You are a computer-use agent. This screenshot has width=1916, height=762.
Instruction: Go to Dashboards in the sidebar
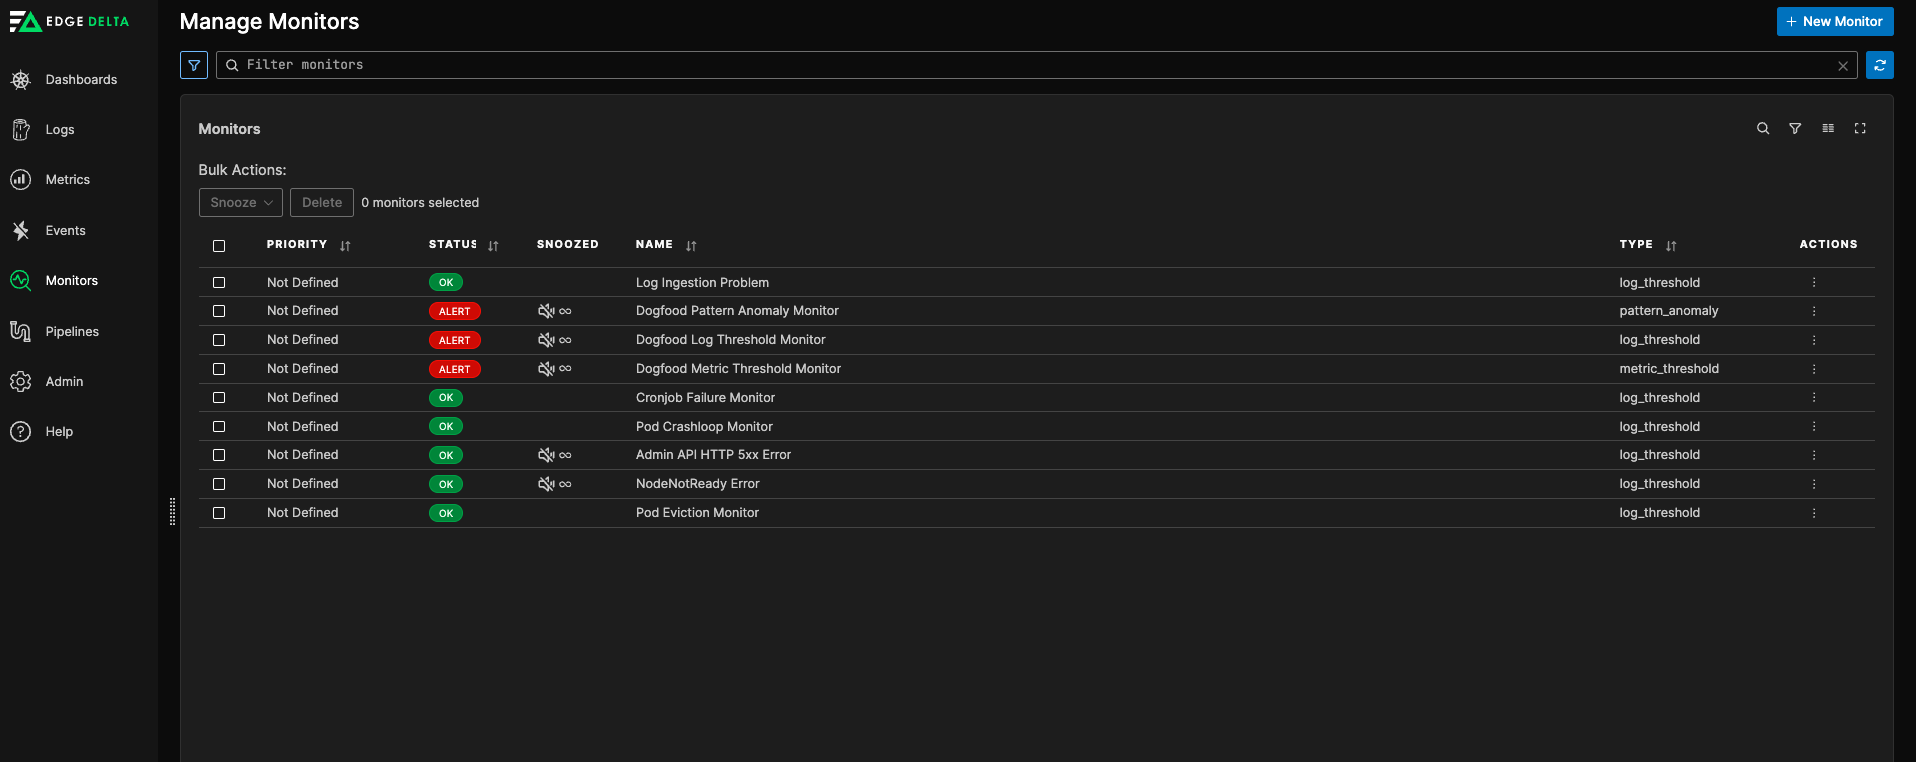coord(81,80)
